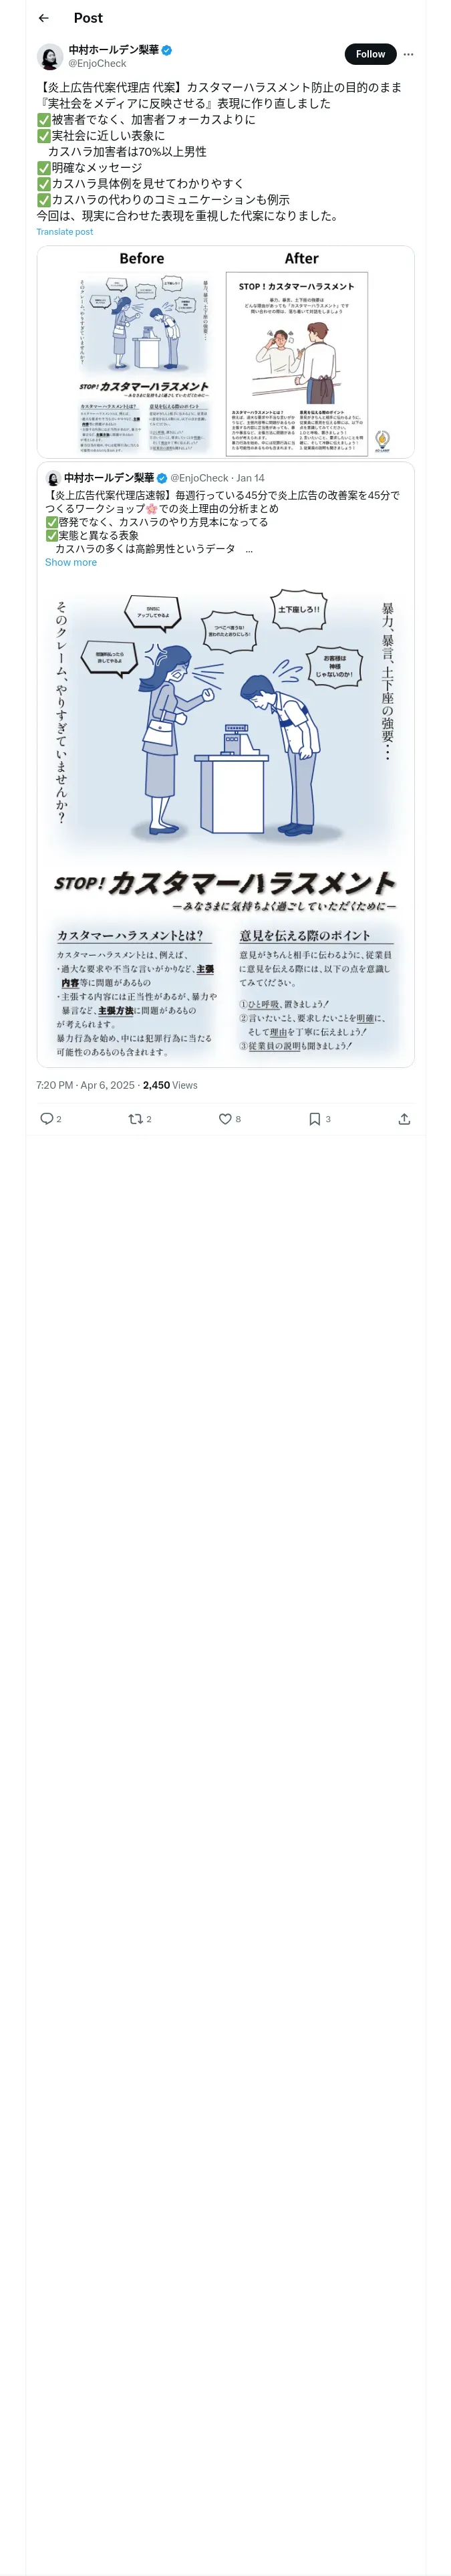Click the back arrow icon

tap(43, 18)
